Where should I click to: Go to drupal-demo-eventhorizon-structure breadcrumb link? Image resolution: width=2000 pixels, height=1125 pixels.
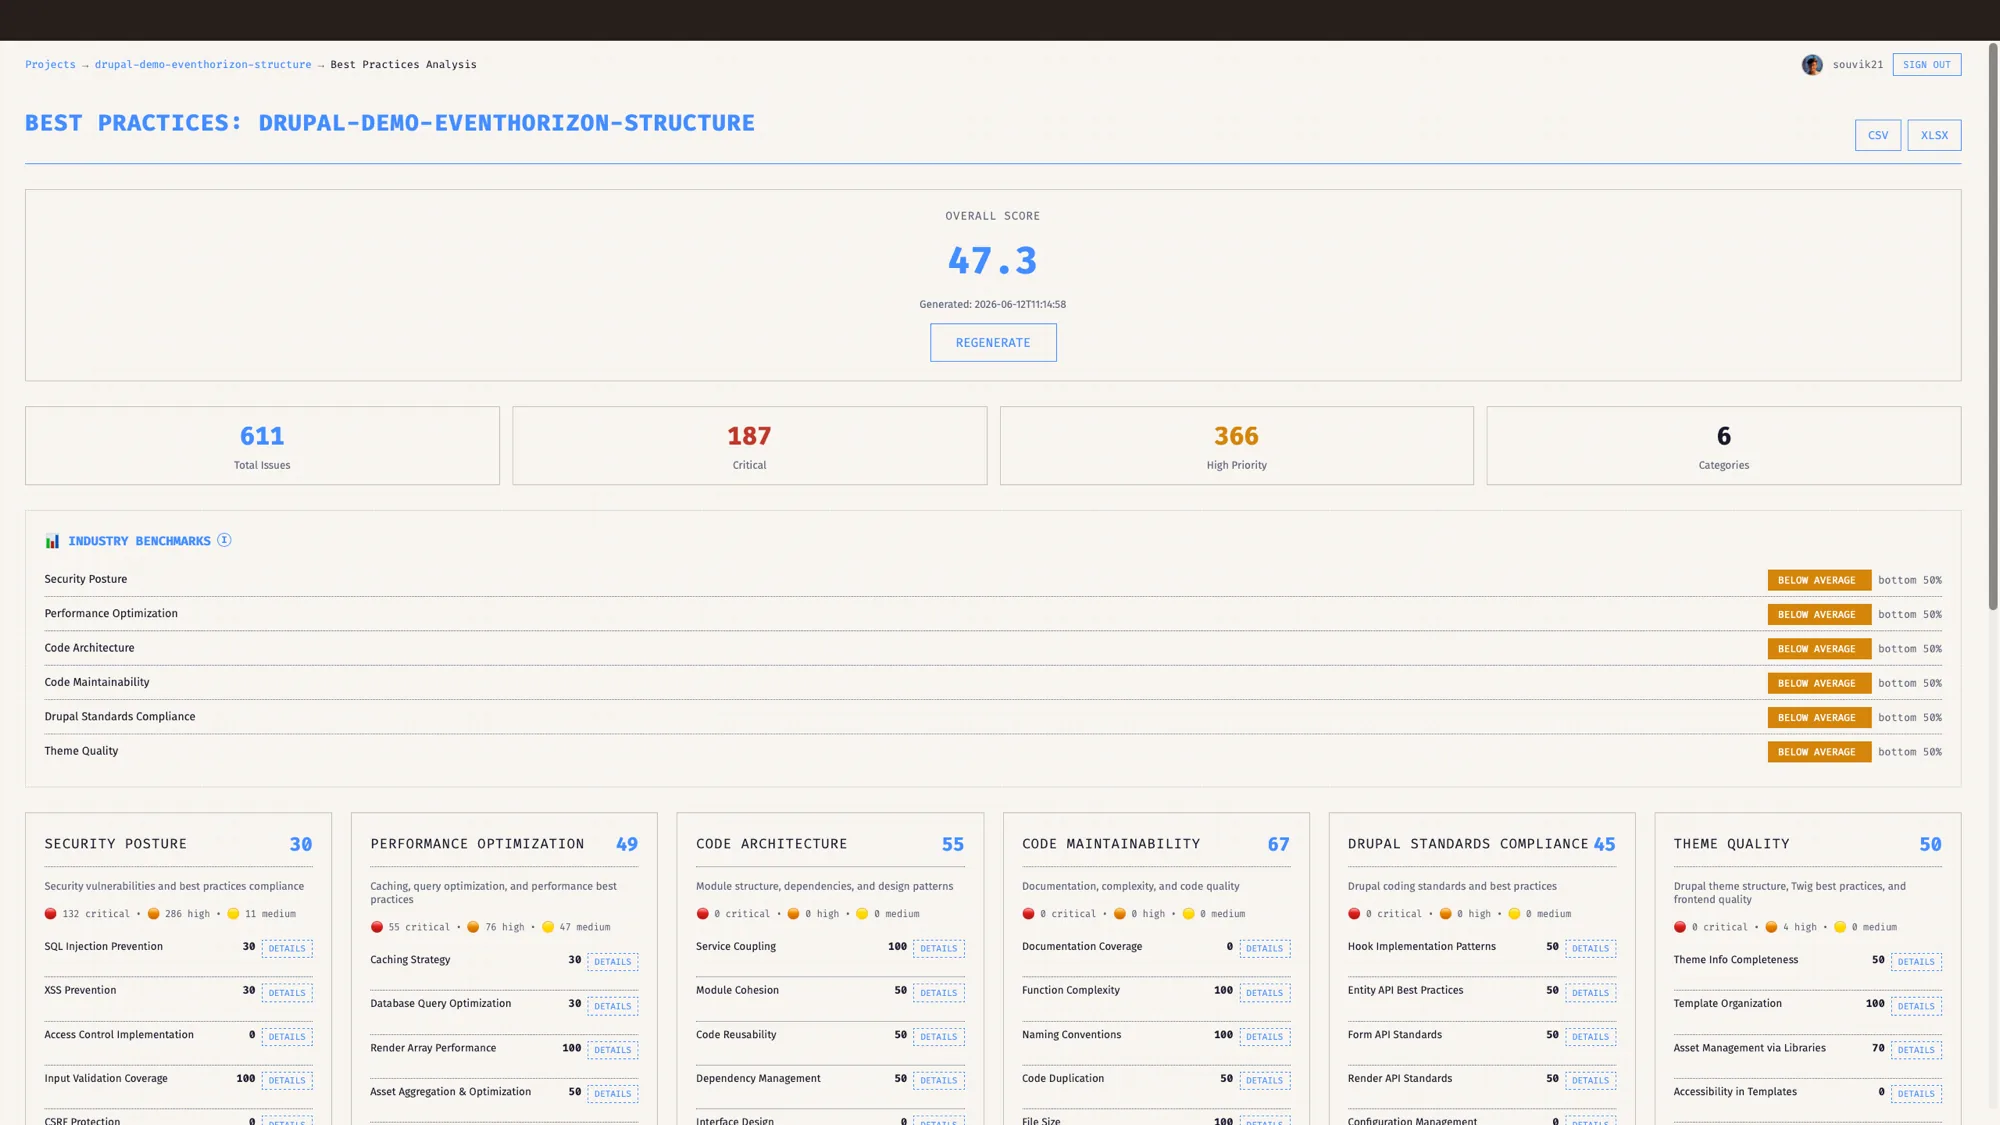click(203, 64)
